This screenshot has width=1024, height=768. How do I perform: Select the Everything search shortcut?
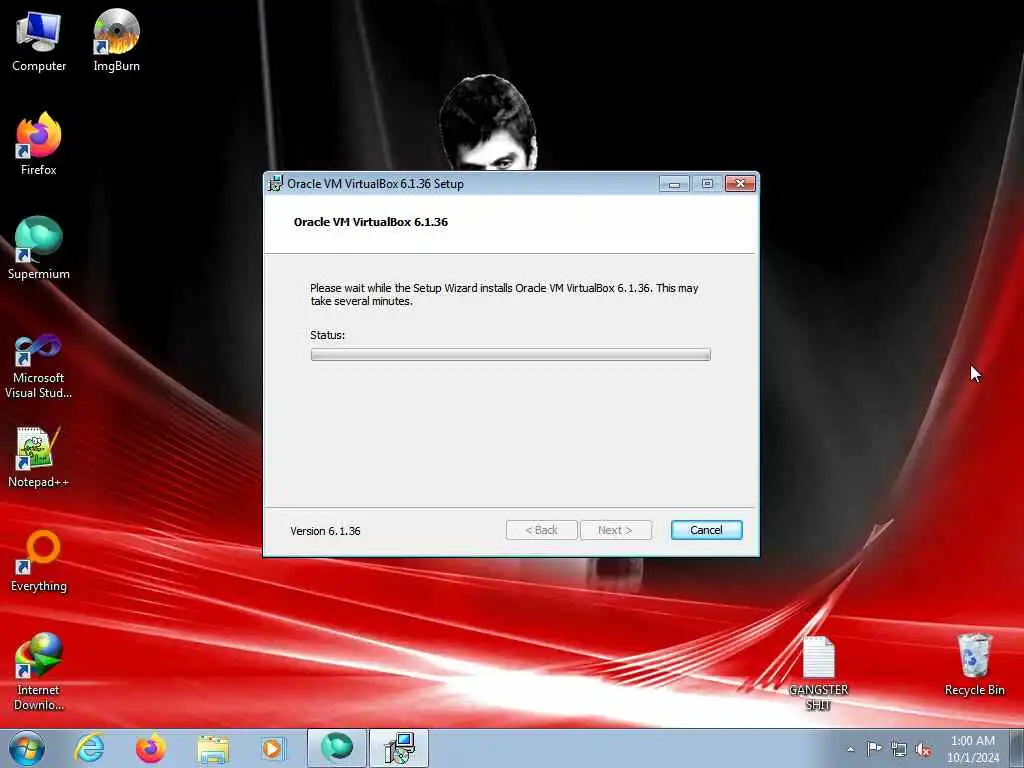point(39,561)
